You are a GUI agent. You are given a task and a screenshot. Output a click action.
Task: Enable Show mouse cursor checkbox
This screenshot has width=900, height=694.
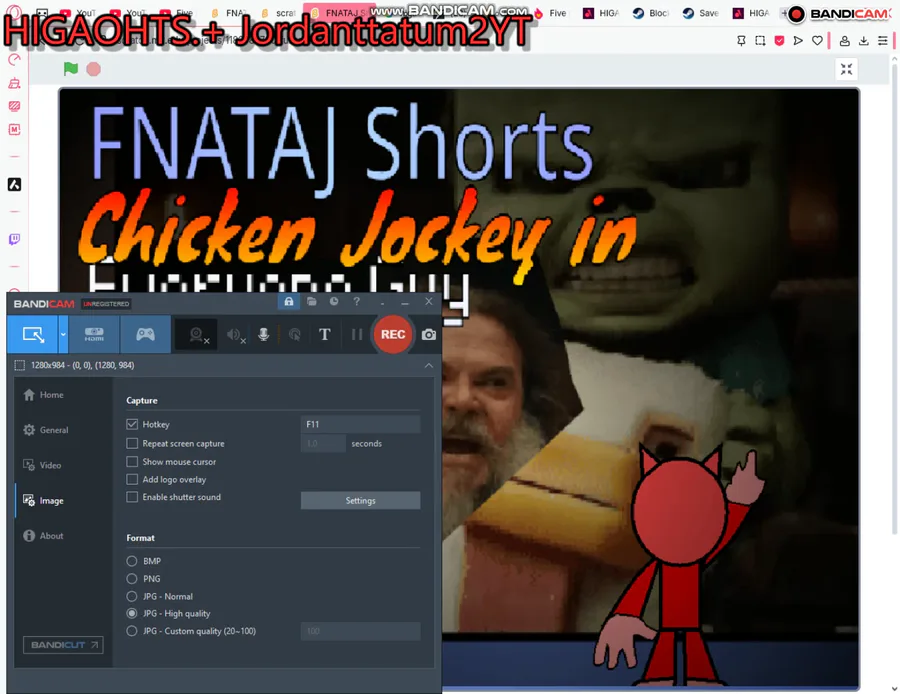pyautogui.click(x=132, y=462)
